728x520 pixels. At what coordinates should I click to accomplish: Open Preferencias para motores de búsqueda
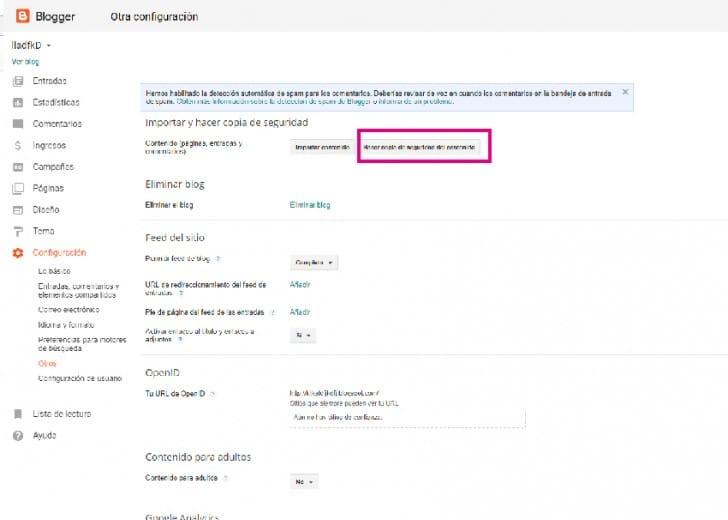[x=82, y=344]
